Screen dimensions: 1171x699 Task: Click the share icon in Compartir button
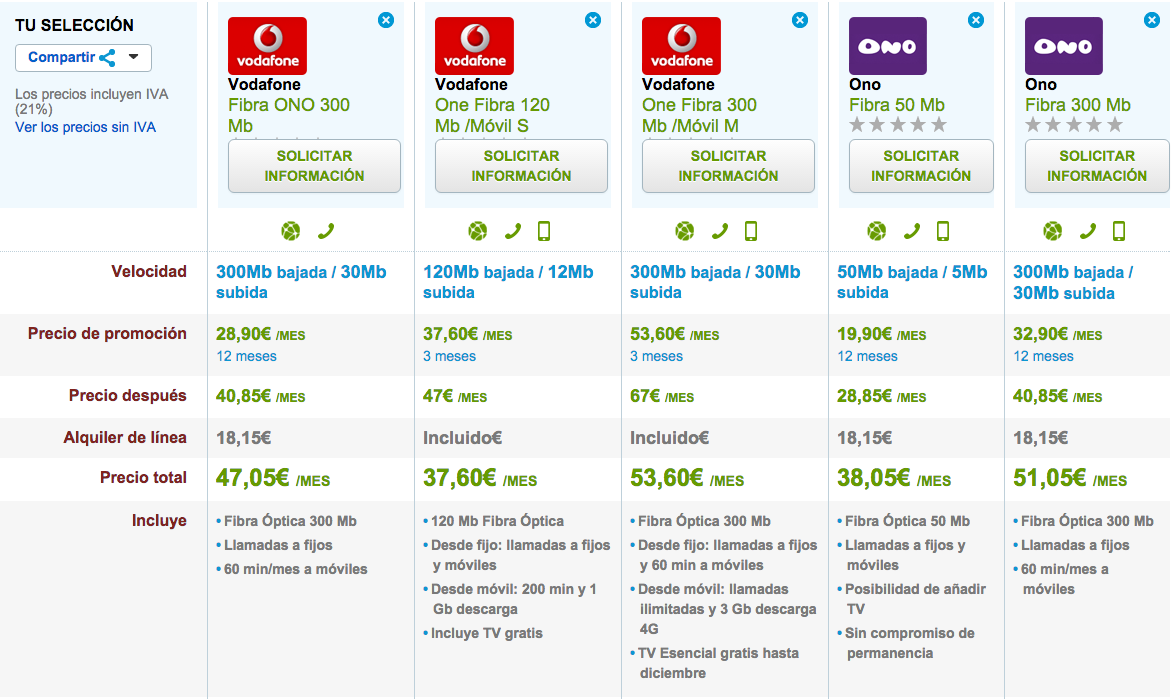(107, 57)
